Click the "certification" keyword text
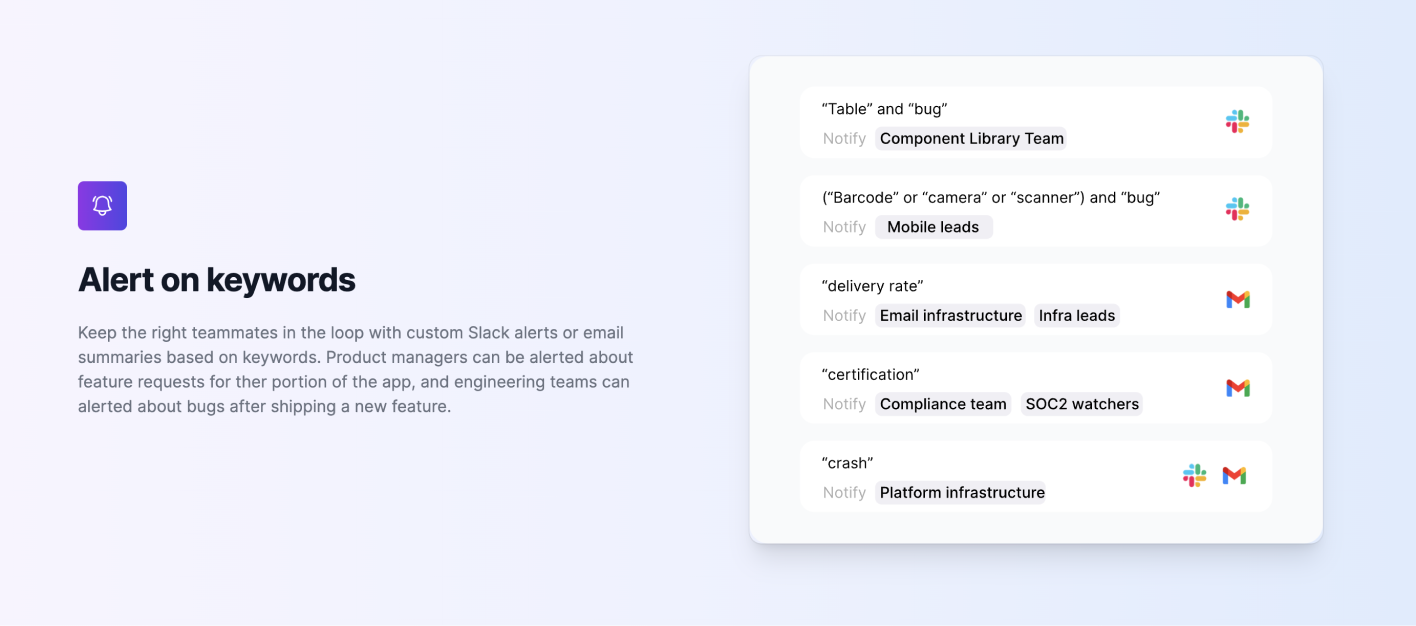Viewport: 1416px width, 626px height. point(870,374)
